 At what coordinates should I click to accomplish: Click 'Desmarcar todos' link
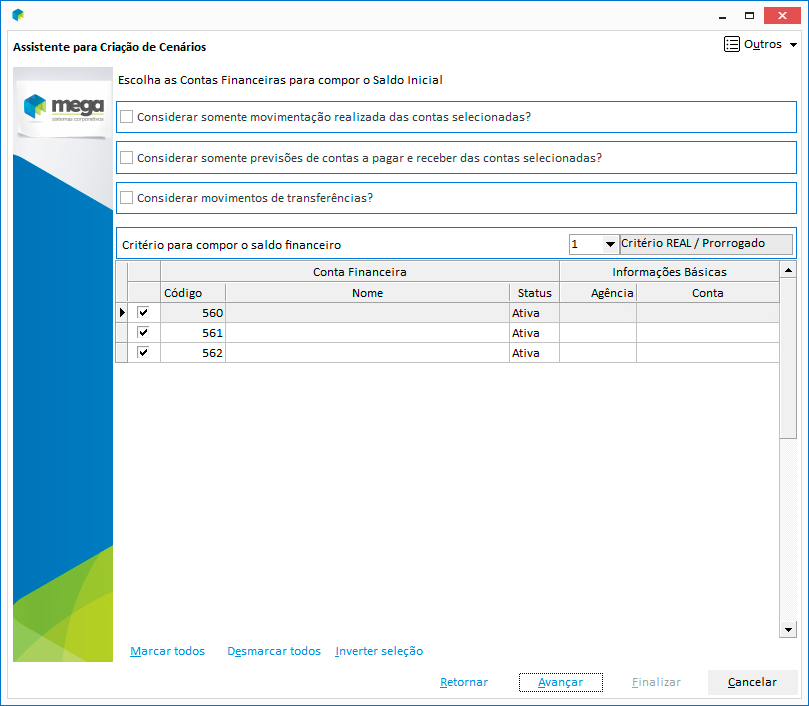274,651
